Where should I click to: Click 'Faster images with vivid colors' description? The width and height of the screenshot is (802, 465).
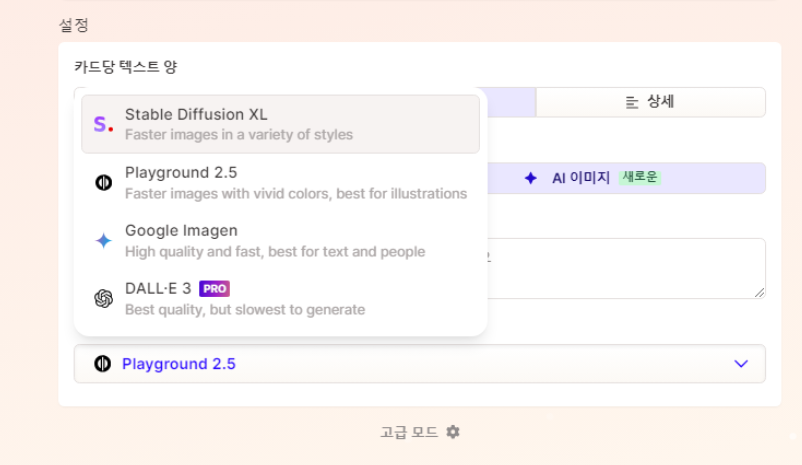point(296,193)
